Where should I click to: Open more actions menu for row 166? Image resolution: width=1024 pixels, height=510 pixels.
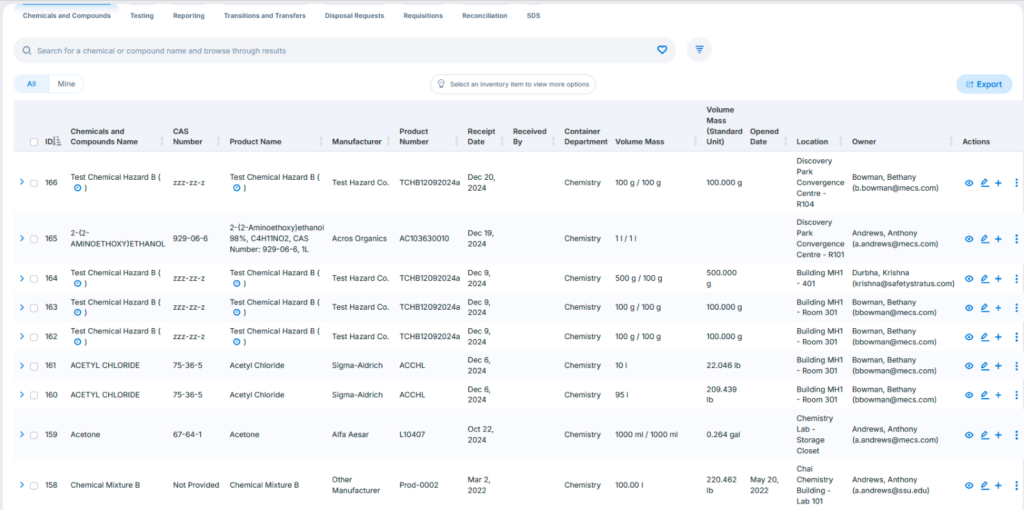[1016, 183]
